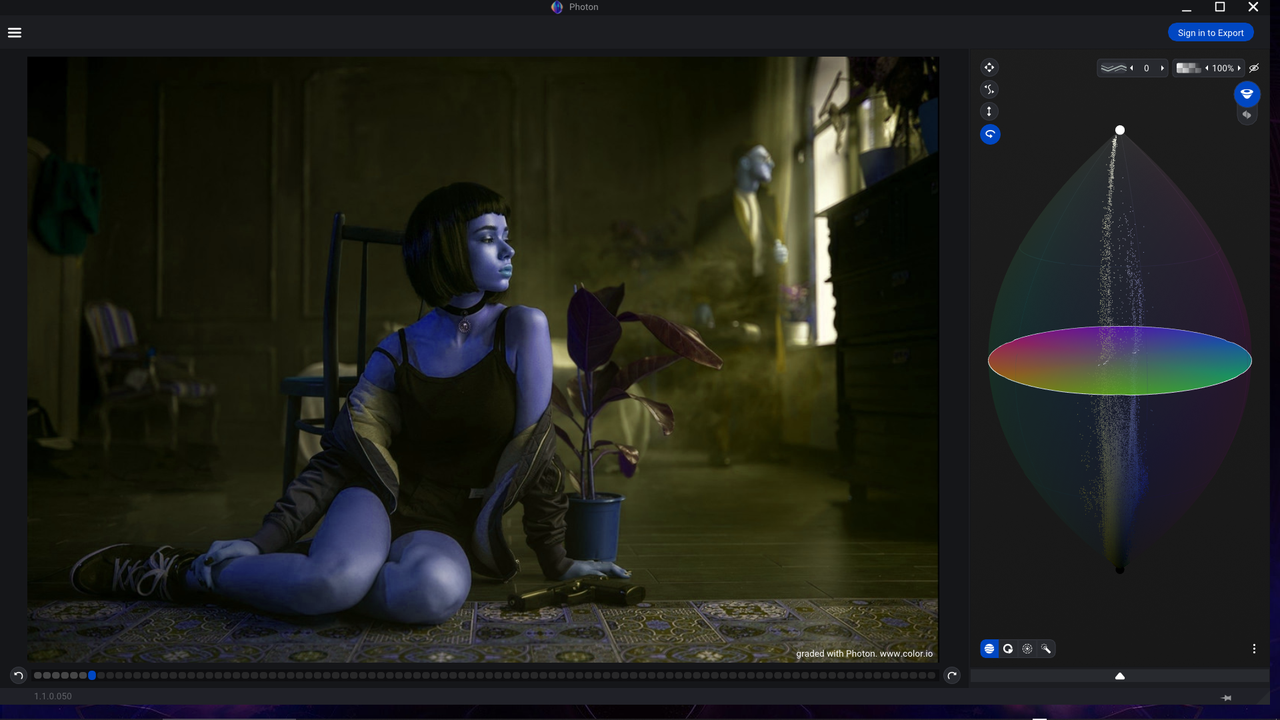Viewport: 1280px width, 720px height.
Task: Click the undo arrow at history start
Action: (x=18, y=676)
